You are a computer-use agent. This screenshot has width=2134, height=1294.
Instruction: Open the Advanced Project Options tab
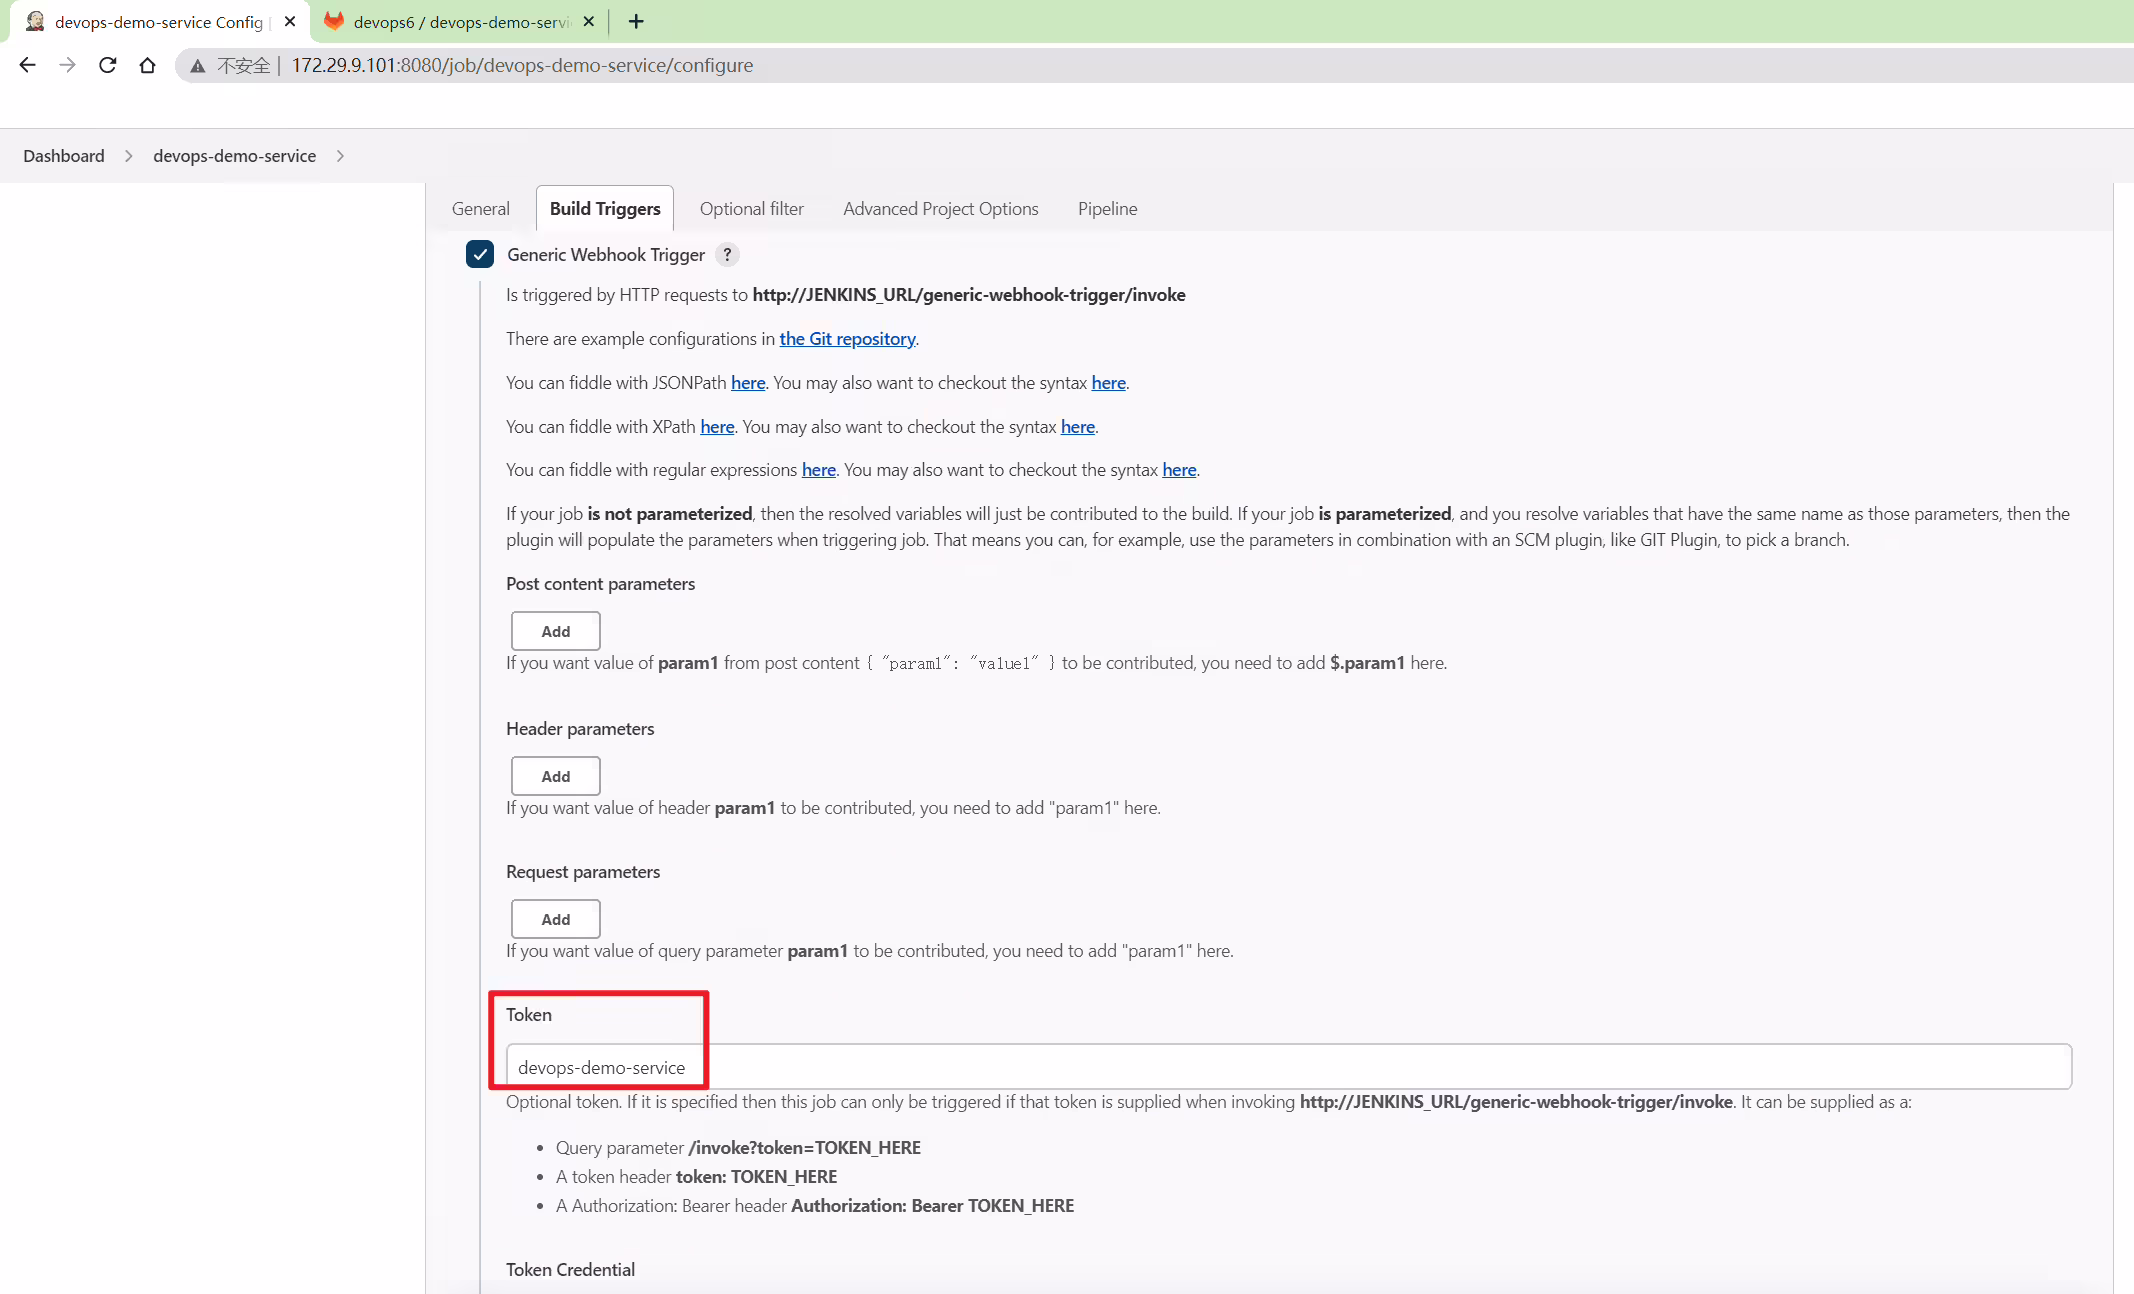click(x=941, y=208)
